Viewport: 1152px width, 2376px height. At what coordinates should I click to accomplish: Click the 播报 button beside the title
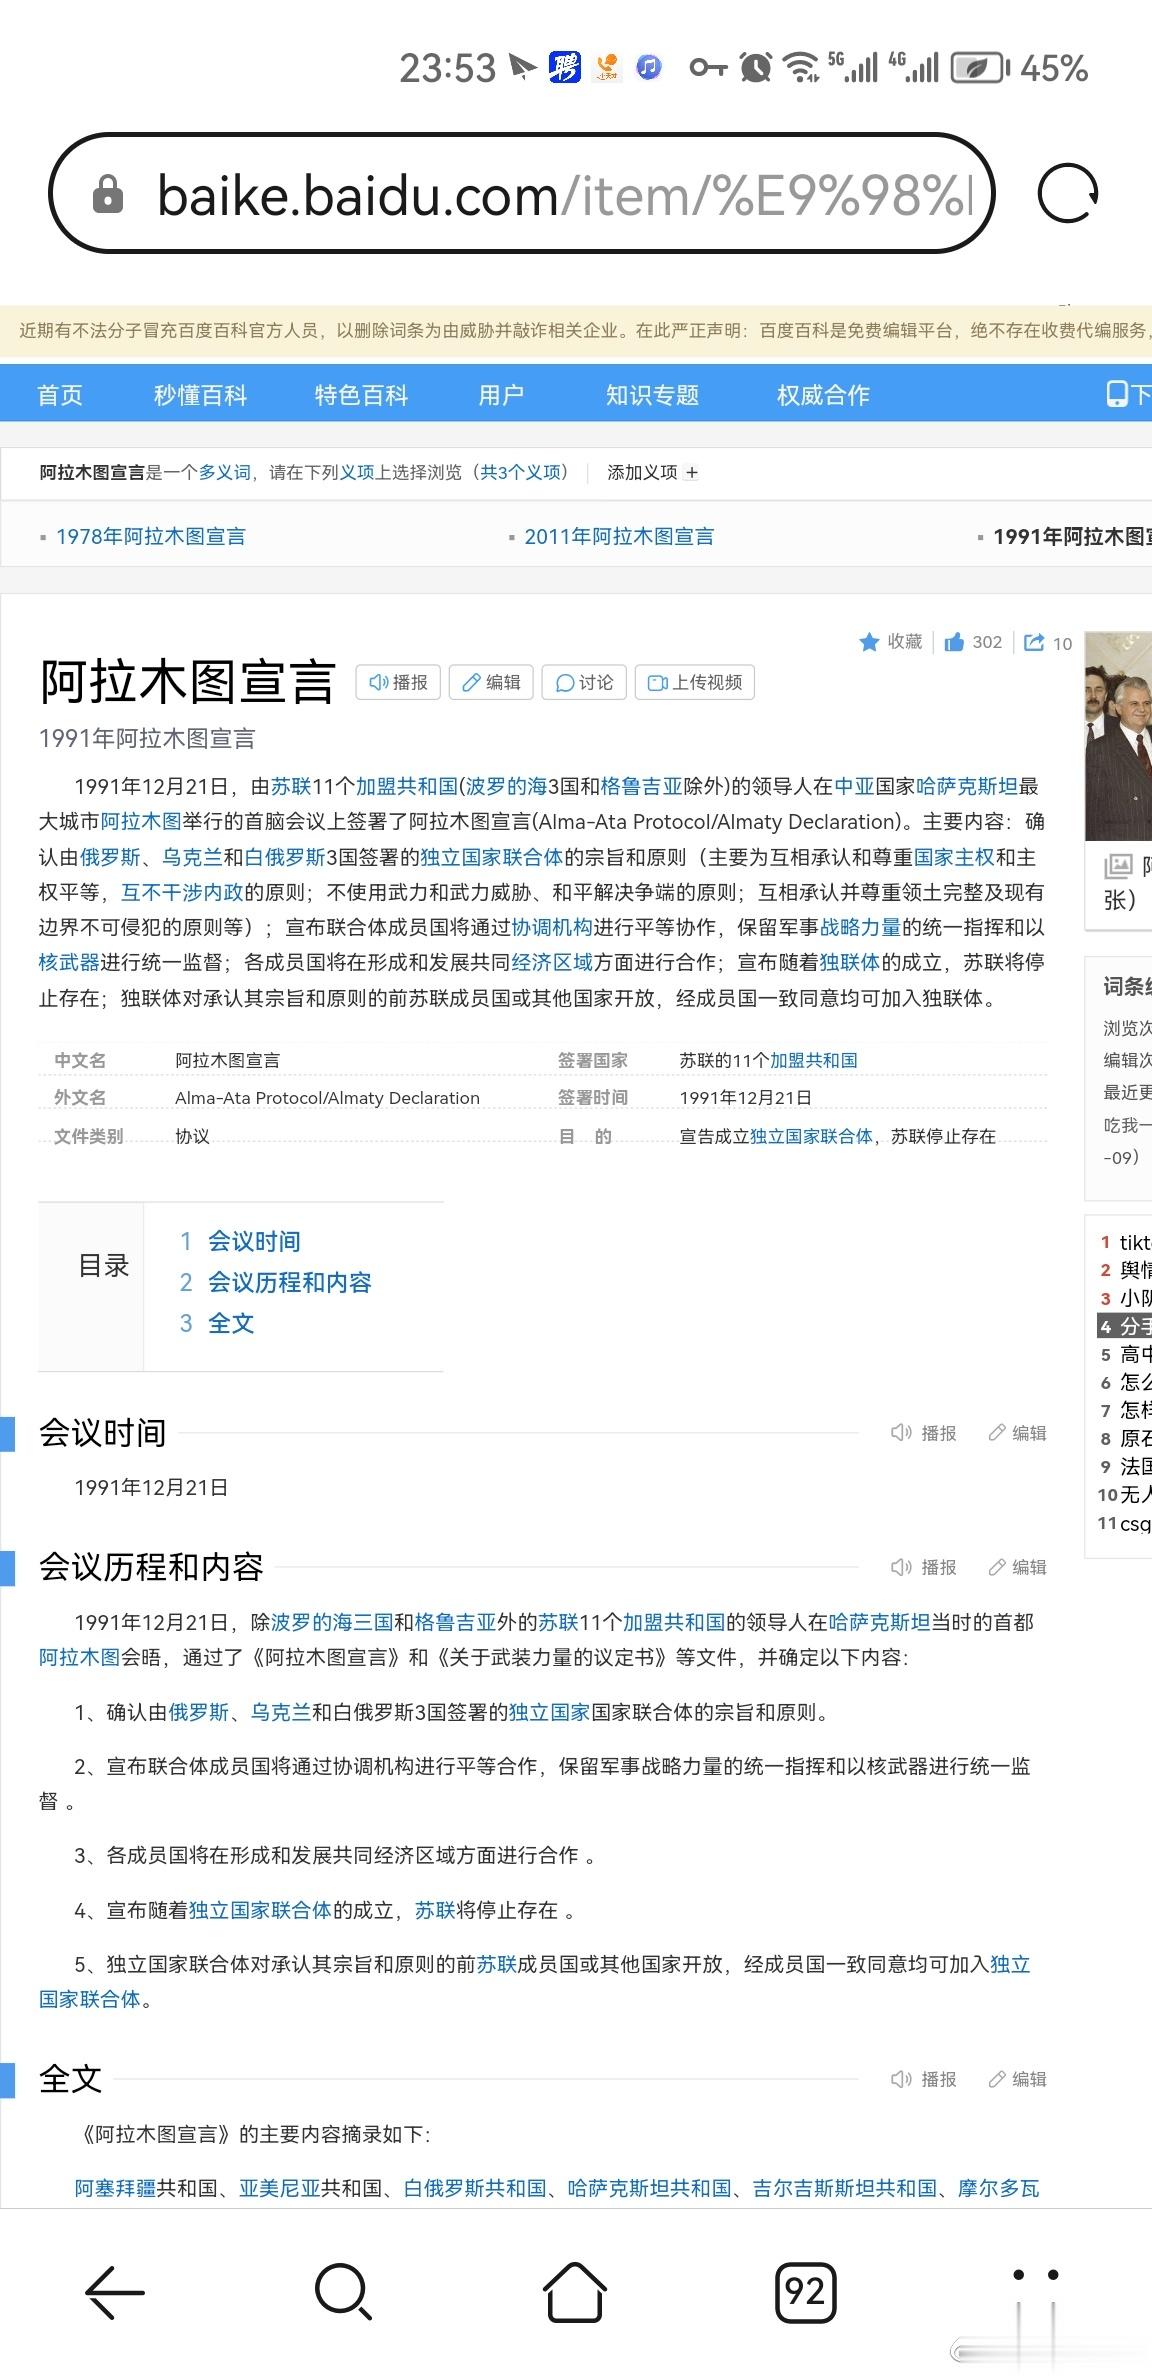click(398, 682)
